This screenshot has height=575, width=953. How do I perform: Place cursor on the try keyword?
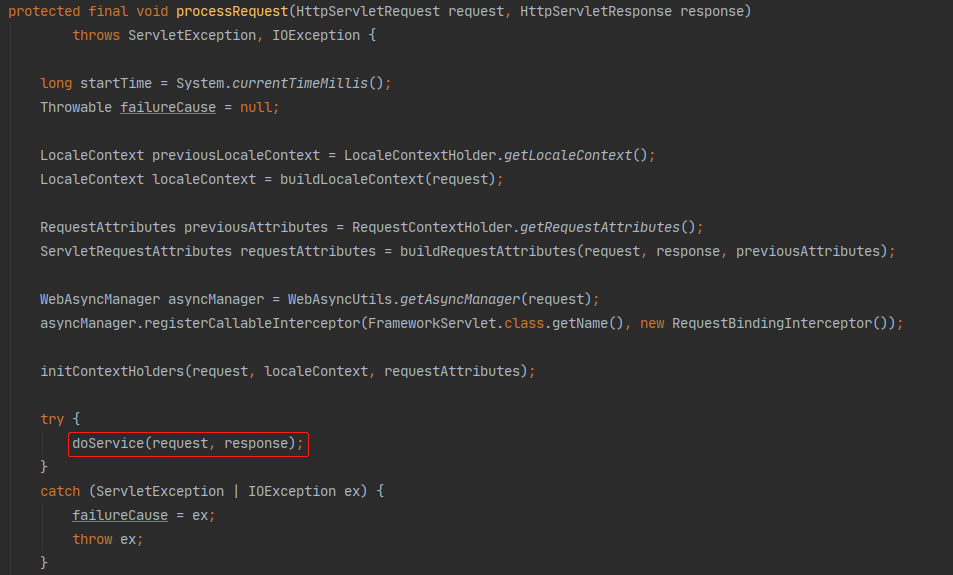(52, 419)
